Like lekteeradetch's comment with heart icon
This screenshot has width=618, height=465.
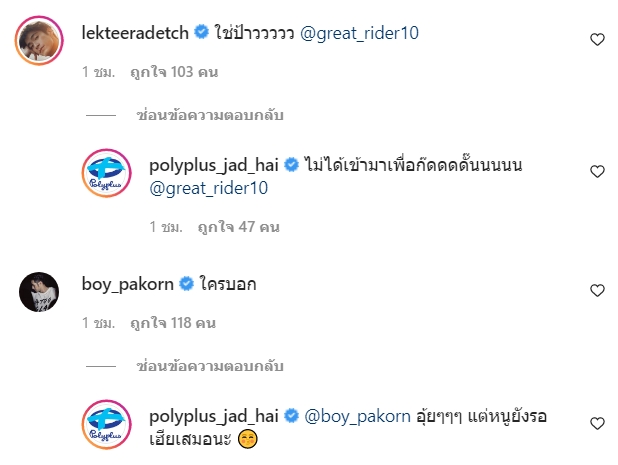(597, 39)
